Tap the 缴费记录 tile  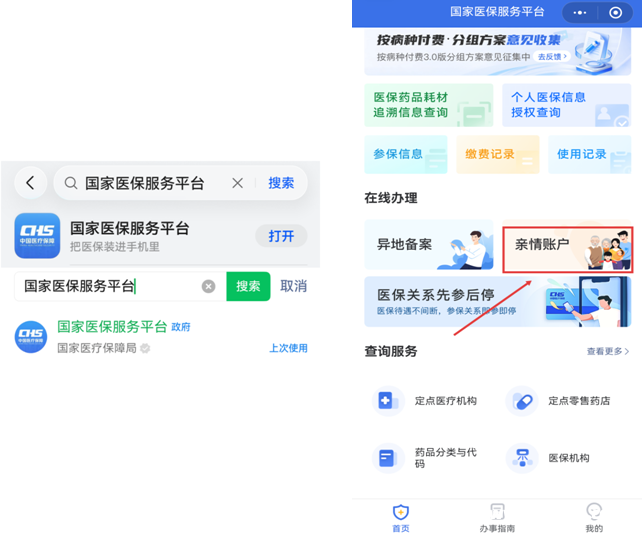click(x=497, y=154)
